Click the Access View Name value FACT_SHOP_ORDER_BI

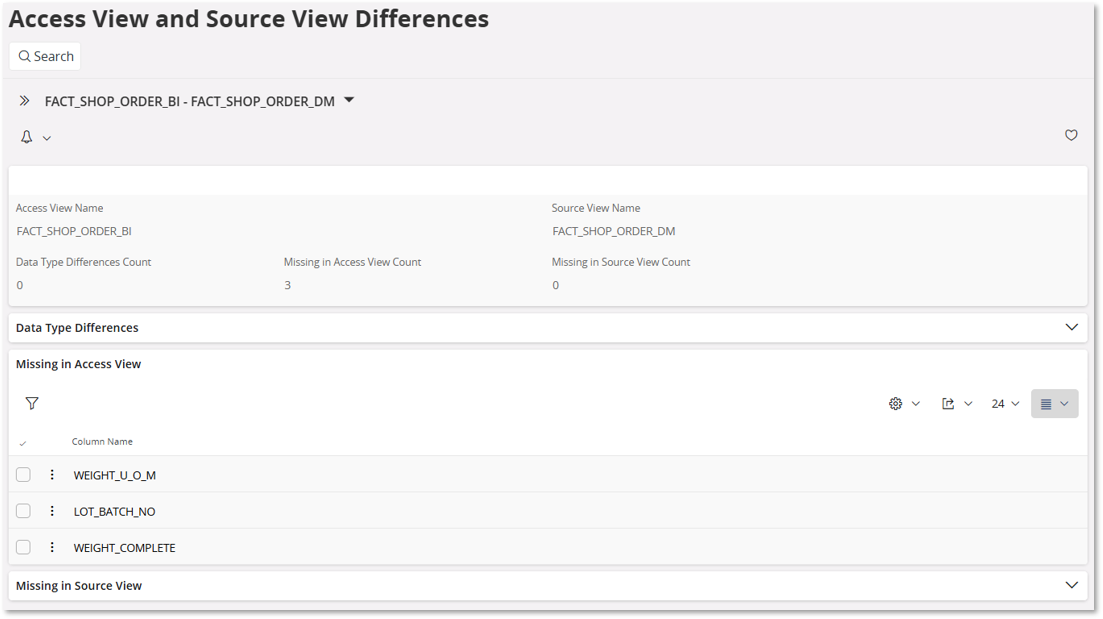point(74,231)
